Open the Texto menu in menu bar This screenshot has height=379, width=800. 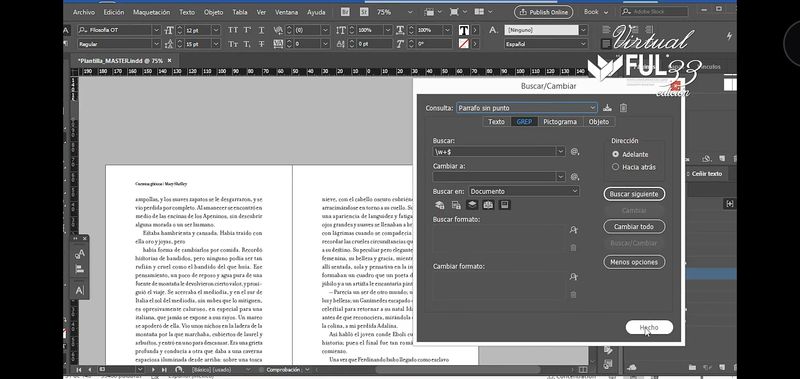coord(187,12)
